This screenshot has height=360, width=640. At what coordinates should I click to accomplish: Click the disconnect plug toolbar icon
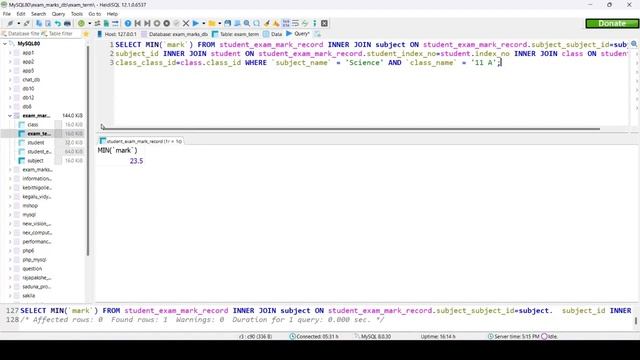26,23
